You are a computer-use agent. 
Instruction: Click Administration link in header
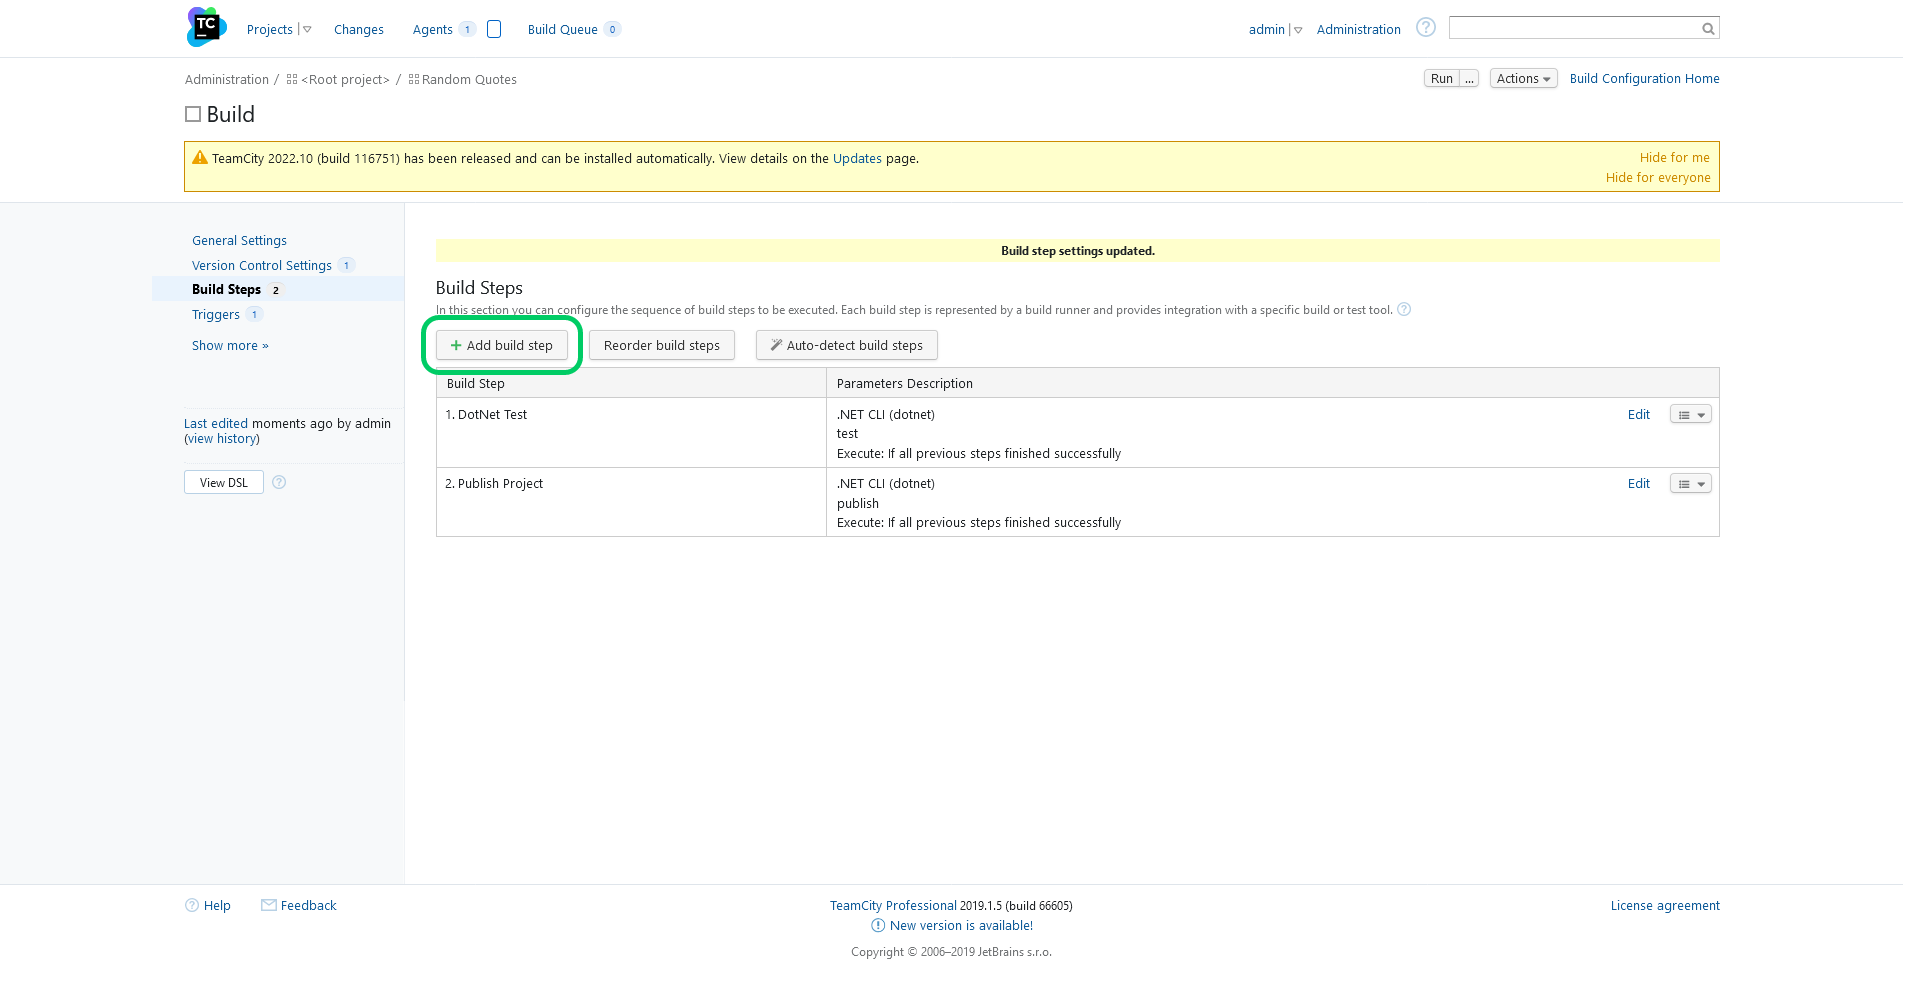[1358, 30]
